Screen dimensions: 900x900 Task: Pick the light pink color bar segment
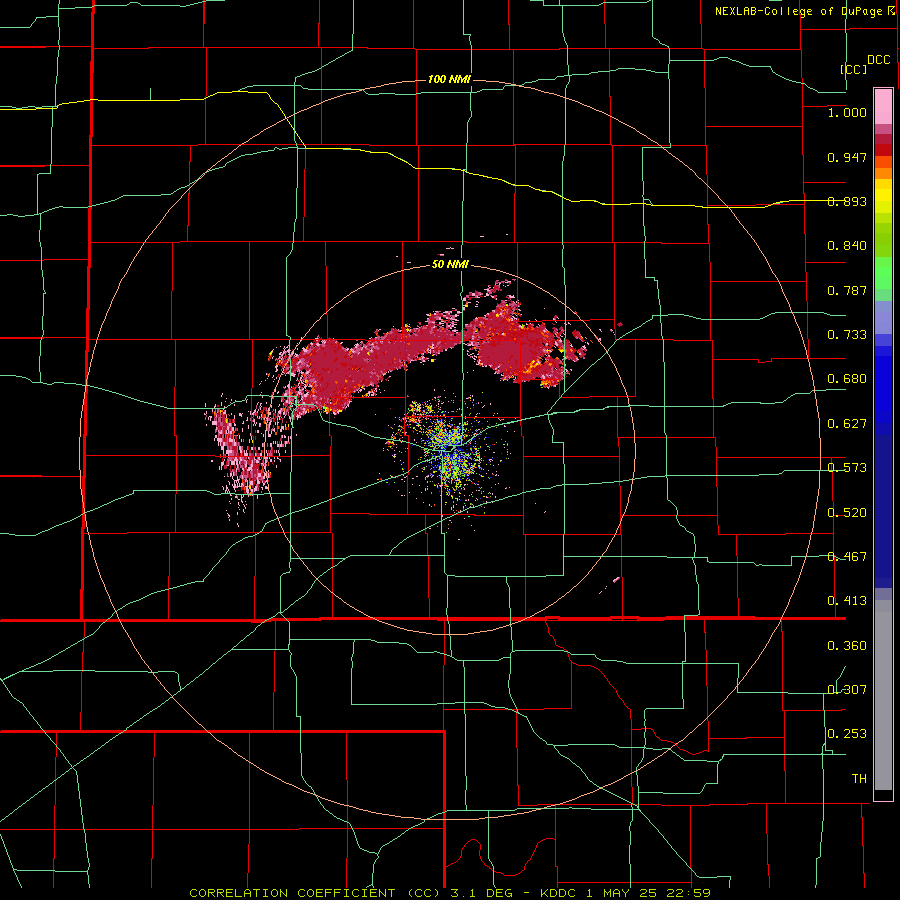[x=883, y=106]
